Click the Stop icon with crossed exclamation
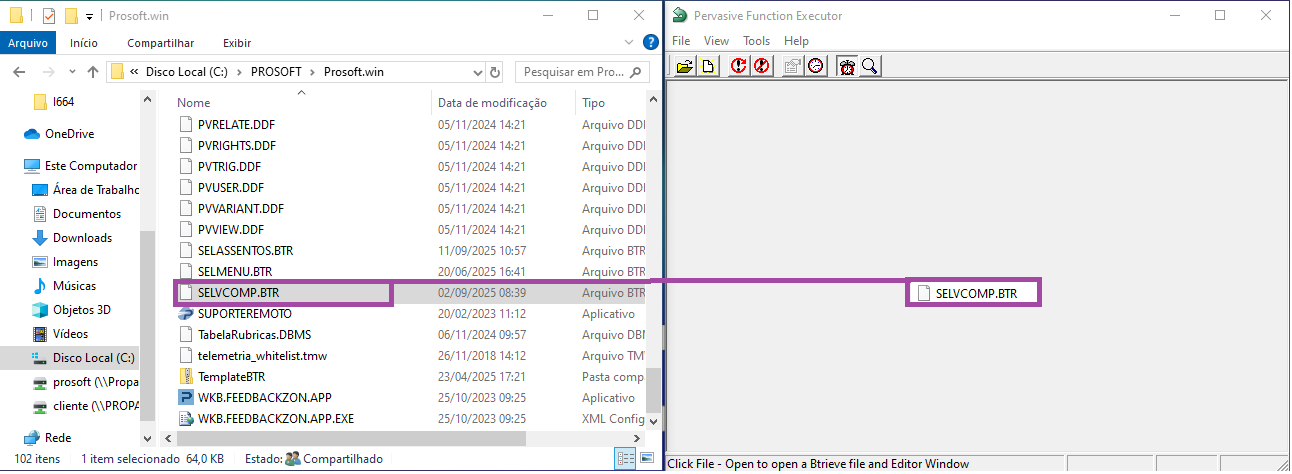 (761, 66)
